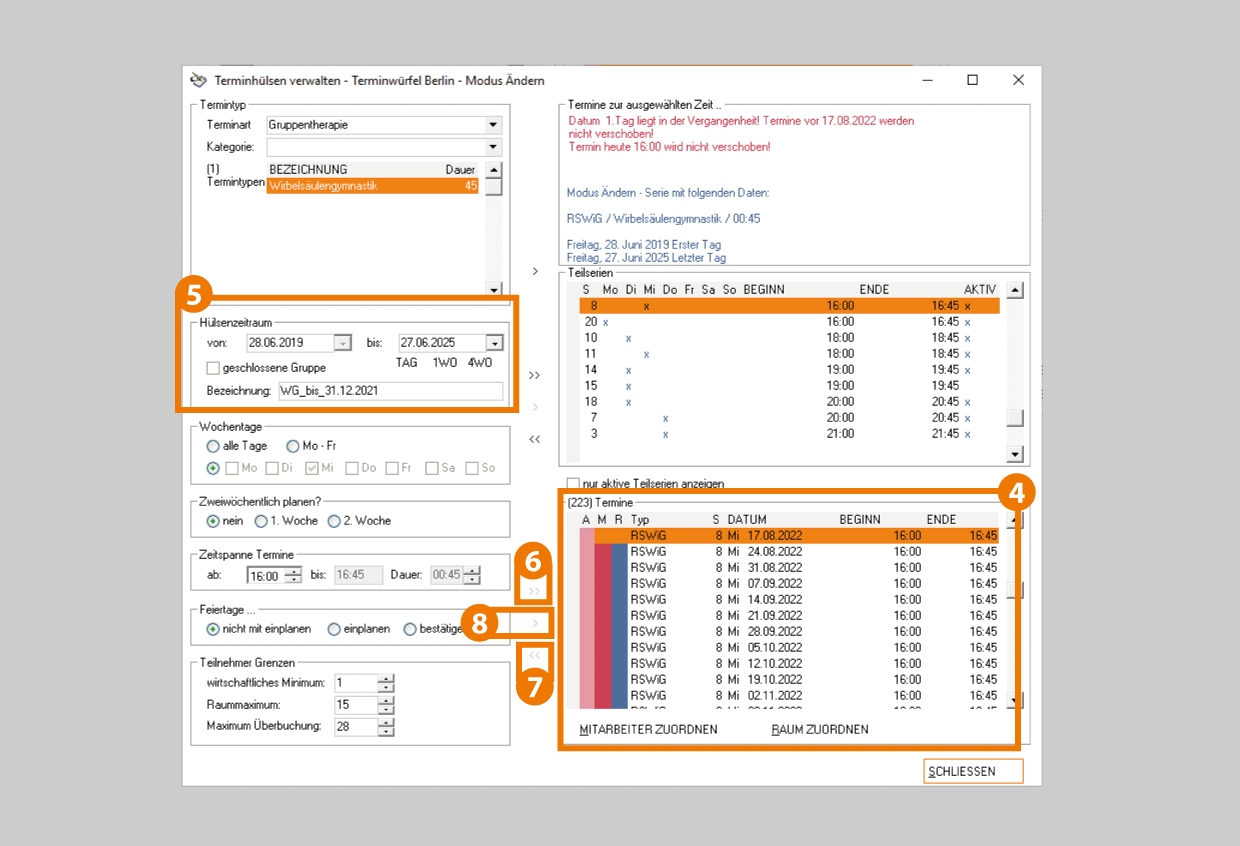Click the blue R column cell for 24.08.2022
Screen dimensions: 1240x846
[619, 552]
